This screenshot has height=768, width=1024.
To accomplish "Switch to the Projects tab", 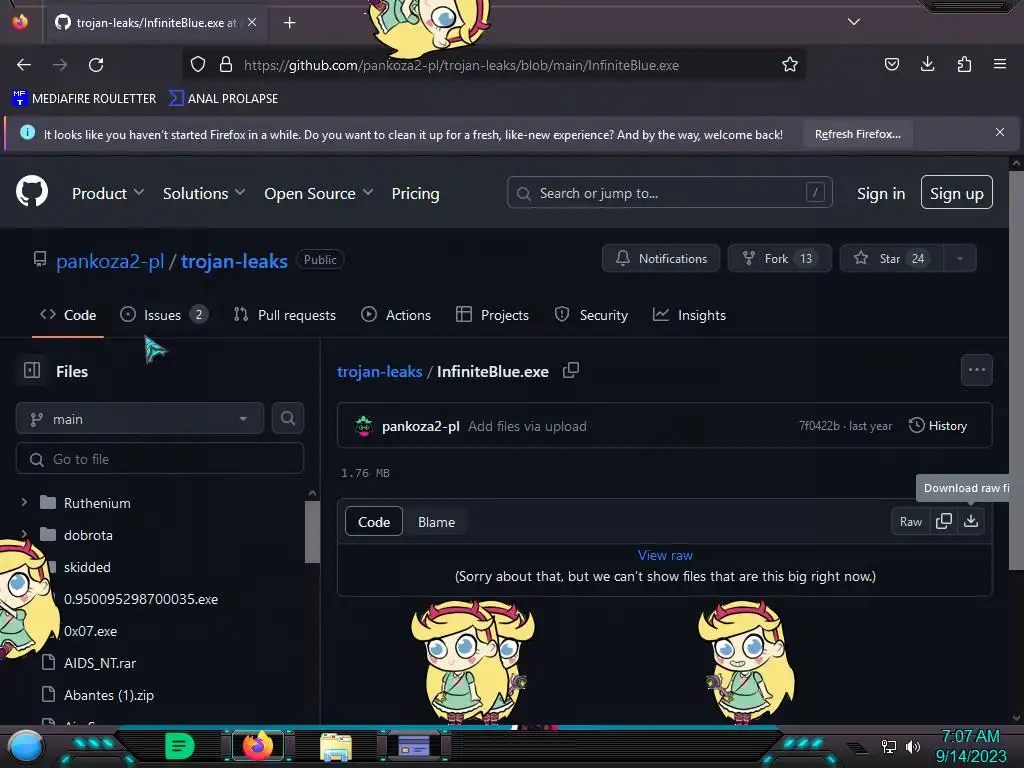I will click(492, 315).
